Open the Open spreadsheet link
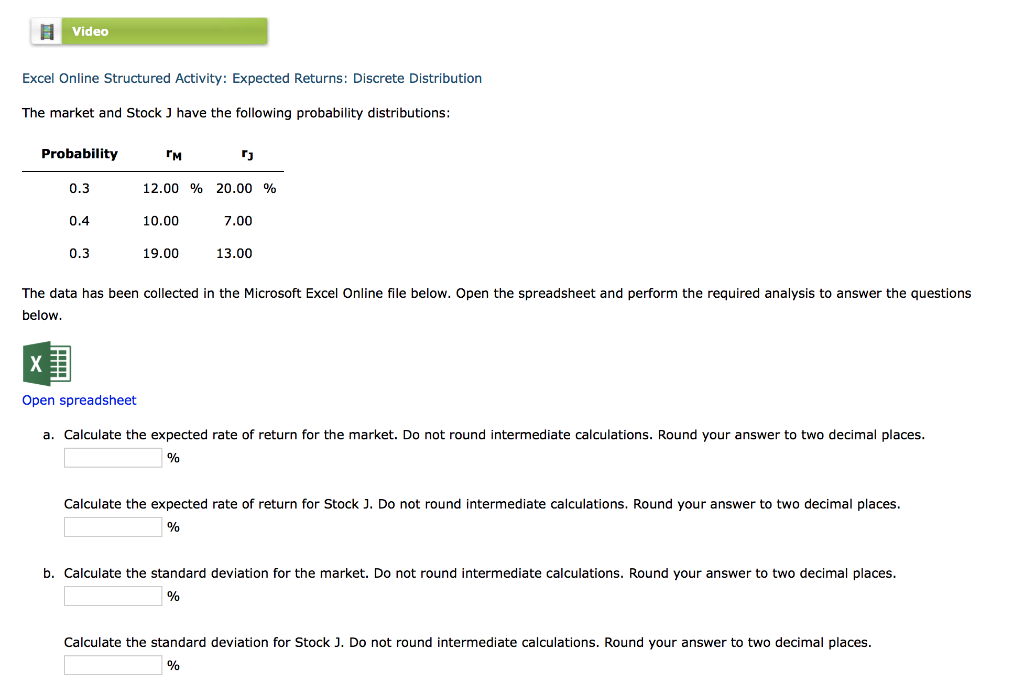The height and width of the screenshot is (692, 1024). (79, 400)
